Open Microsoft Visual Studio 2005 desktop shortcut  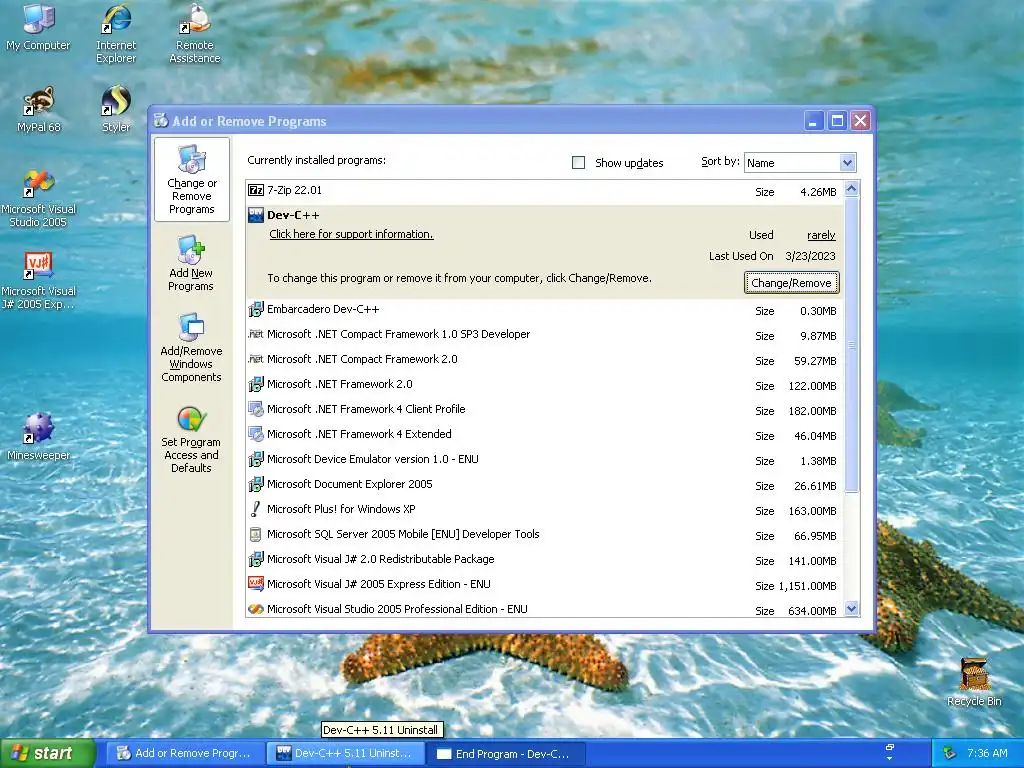click(39, 199)
